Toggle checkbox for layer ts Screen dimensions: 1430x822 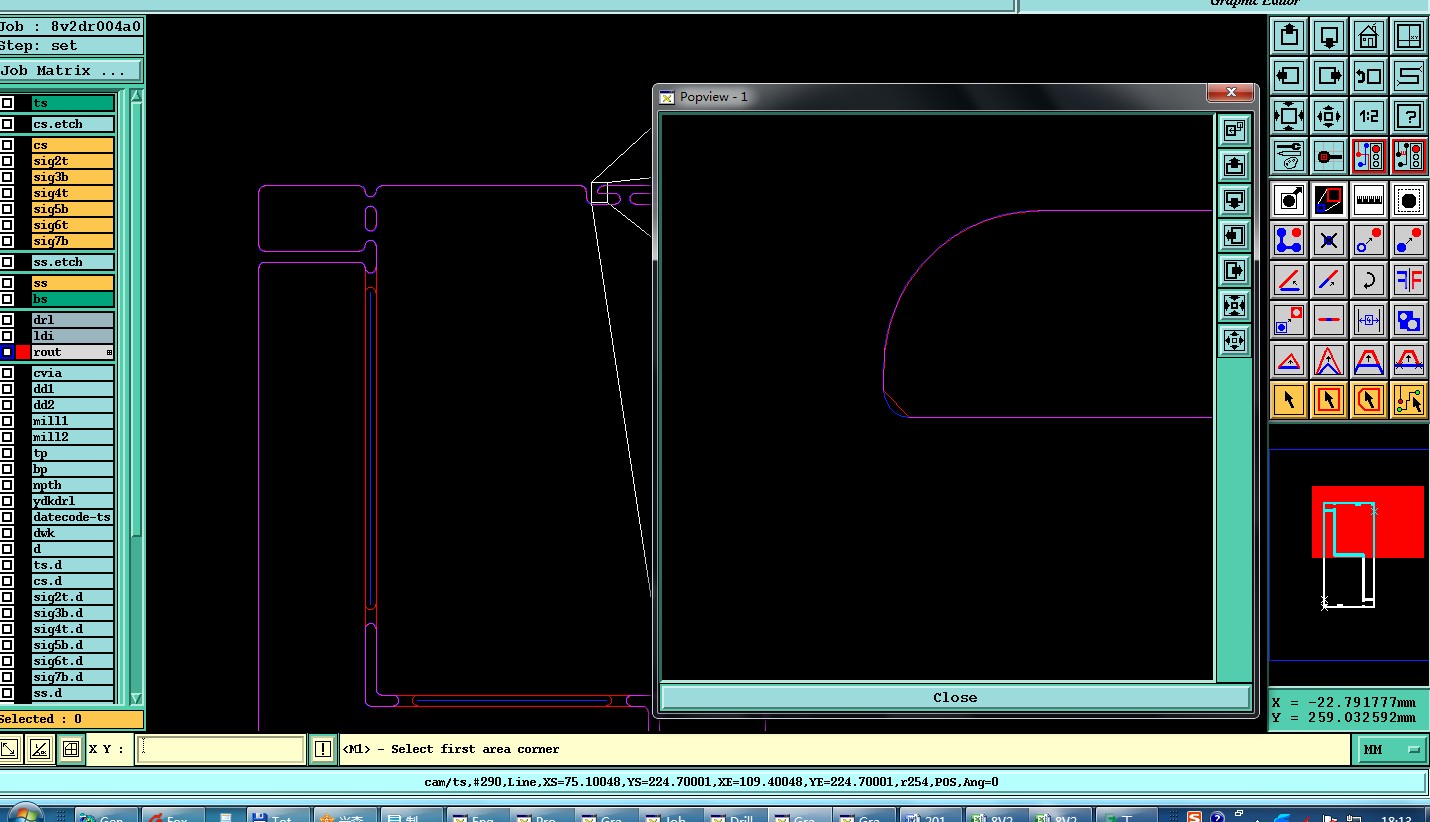[7, 103]
